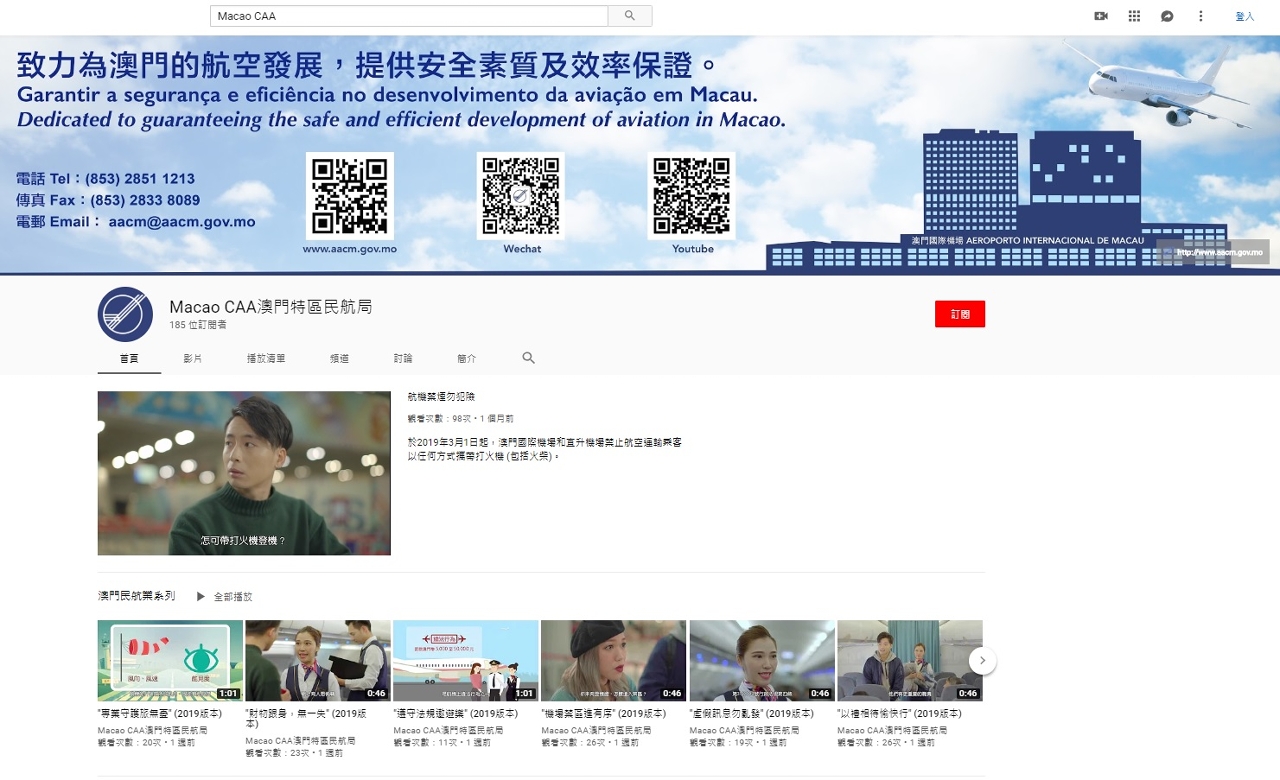The height and width of the screenshot is (780, 1280).
Task: Click the 全部播放 play-all icon
Action: pyautogui.click(x=201, y=596)
